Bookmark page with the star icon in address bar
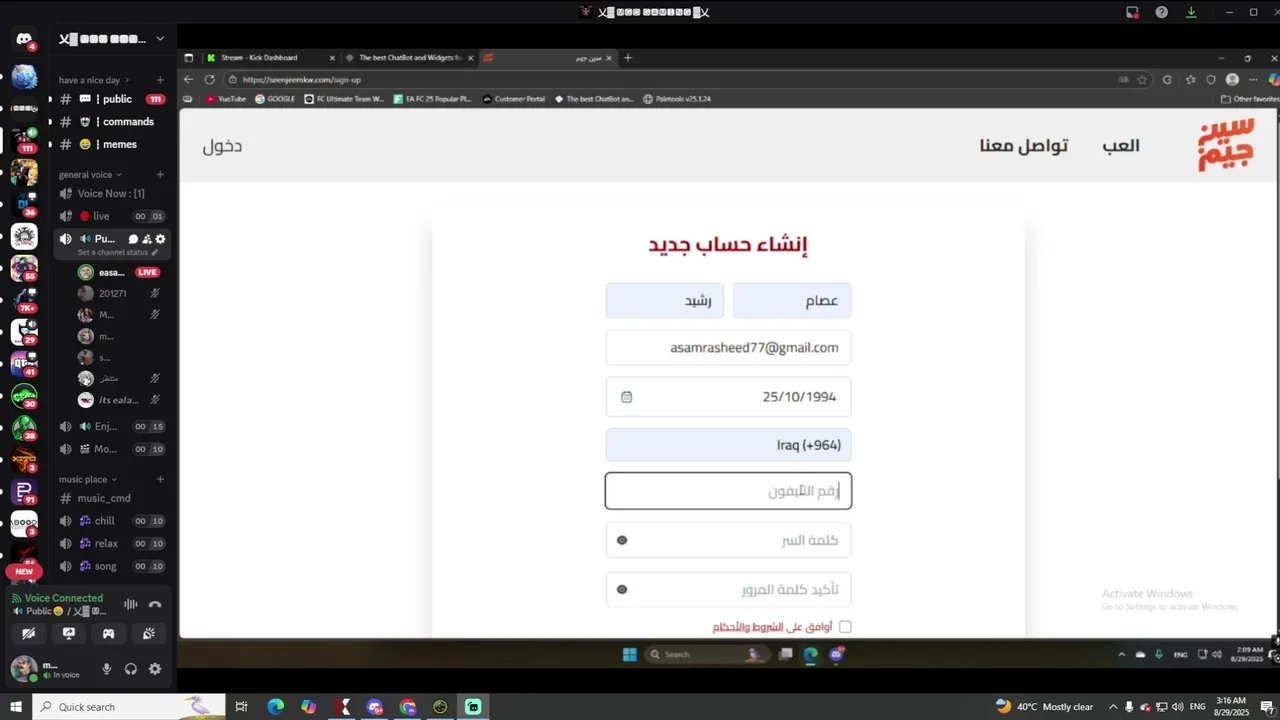 [1141, 79]
